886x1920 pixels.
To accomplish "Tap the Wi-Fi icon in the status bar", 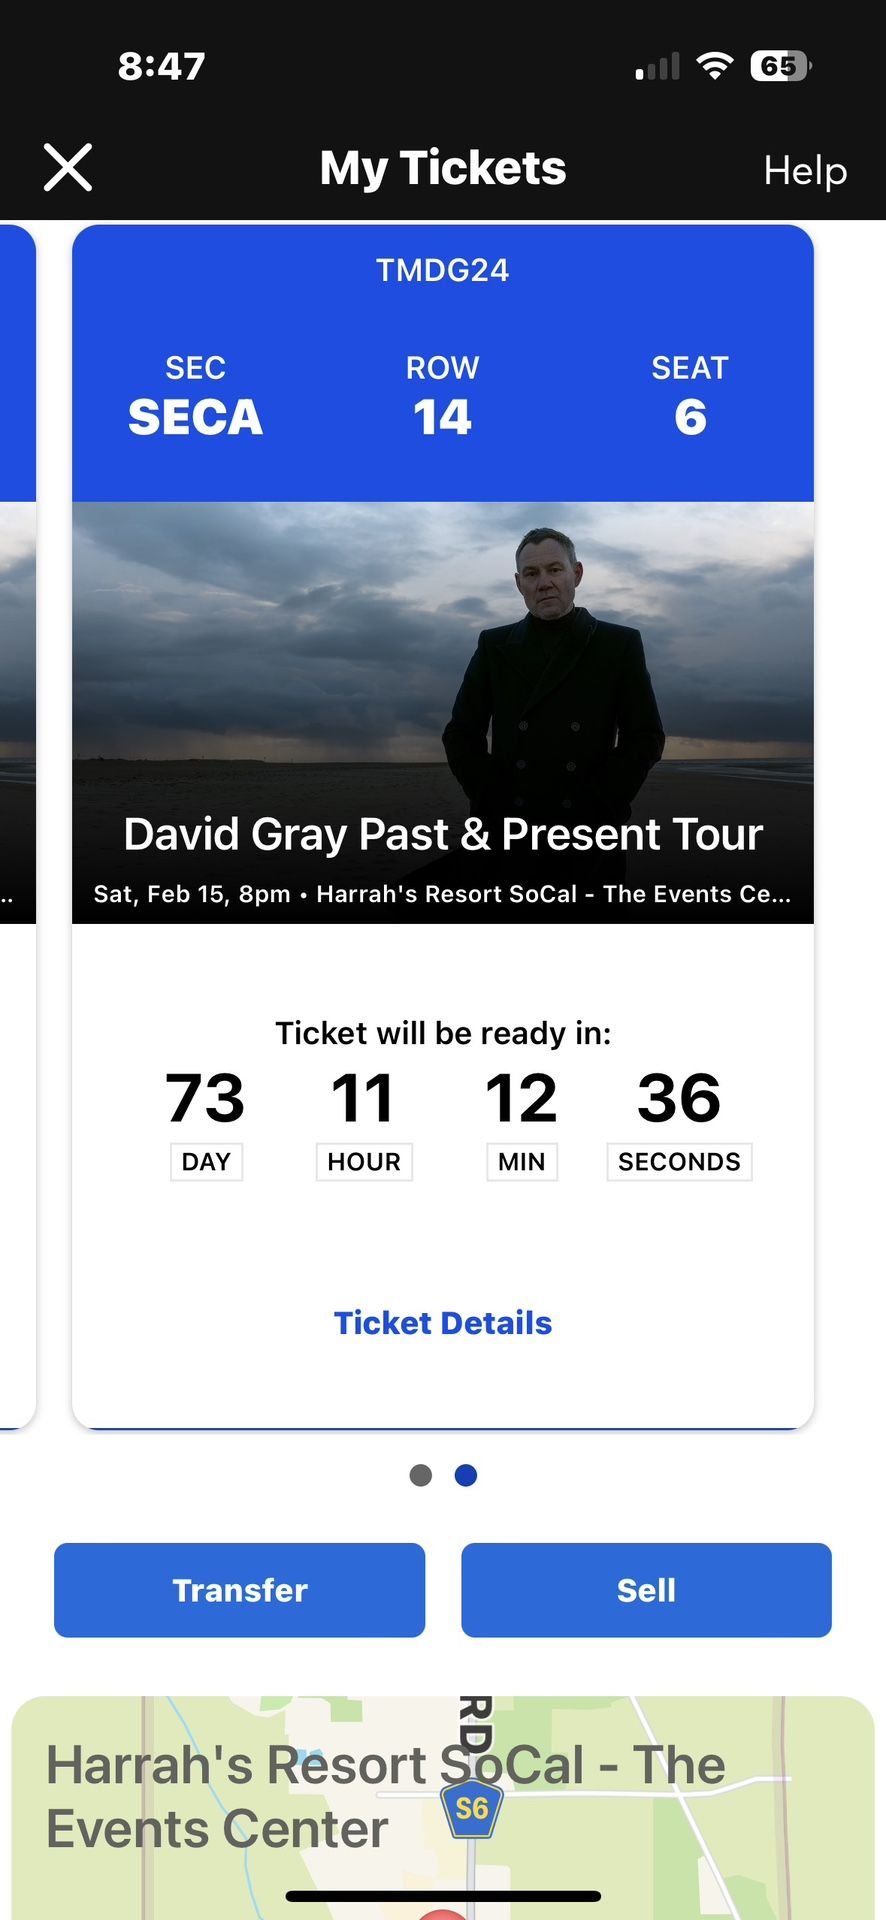I will (x=713, y=66).
